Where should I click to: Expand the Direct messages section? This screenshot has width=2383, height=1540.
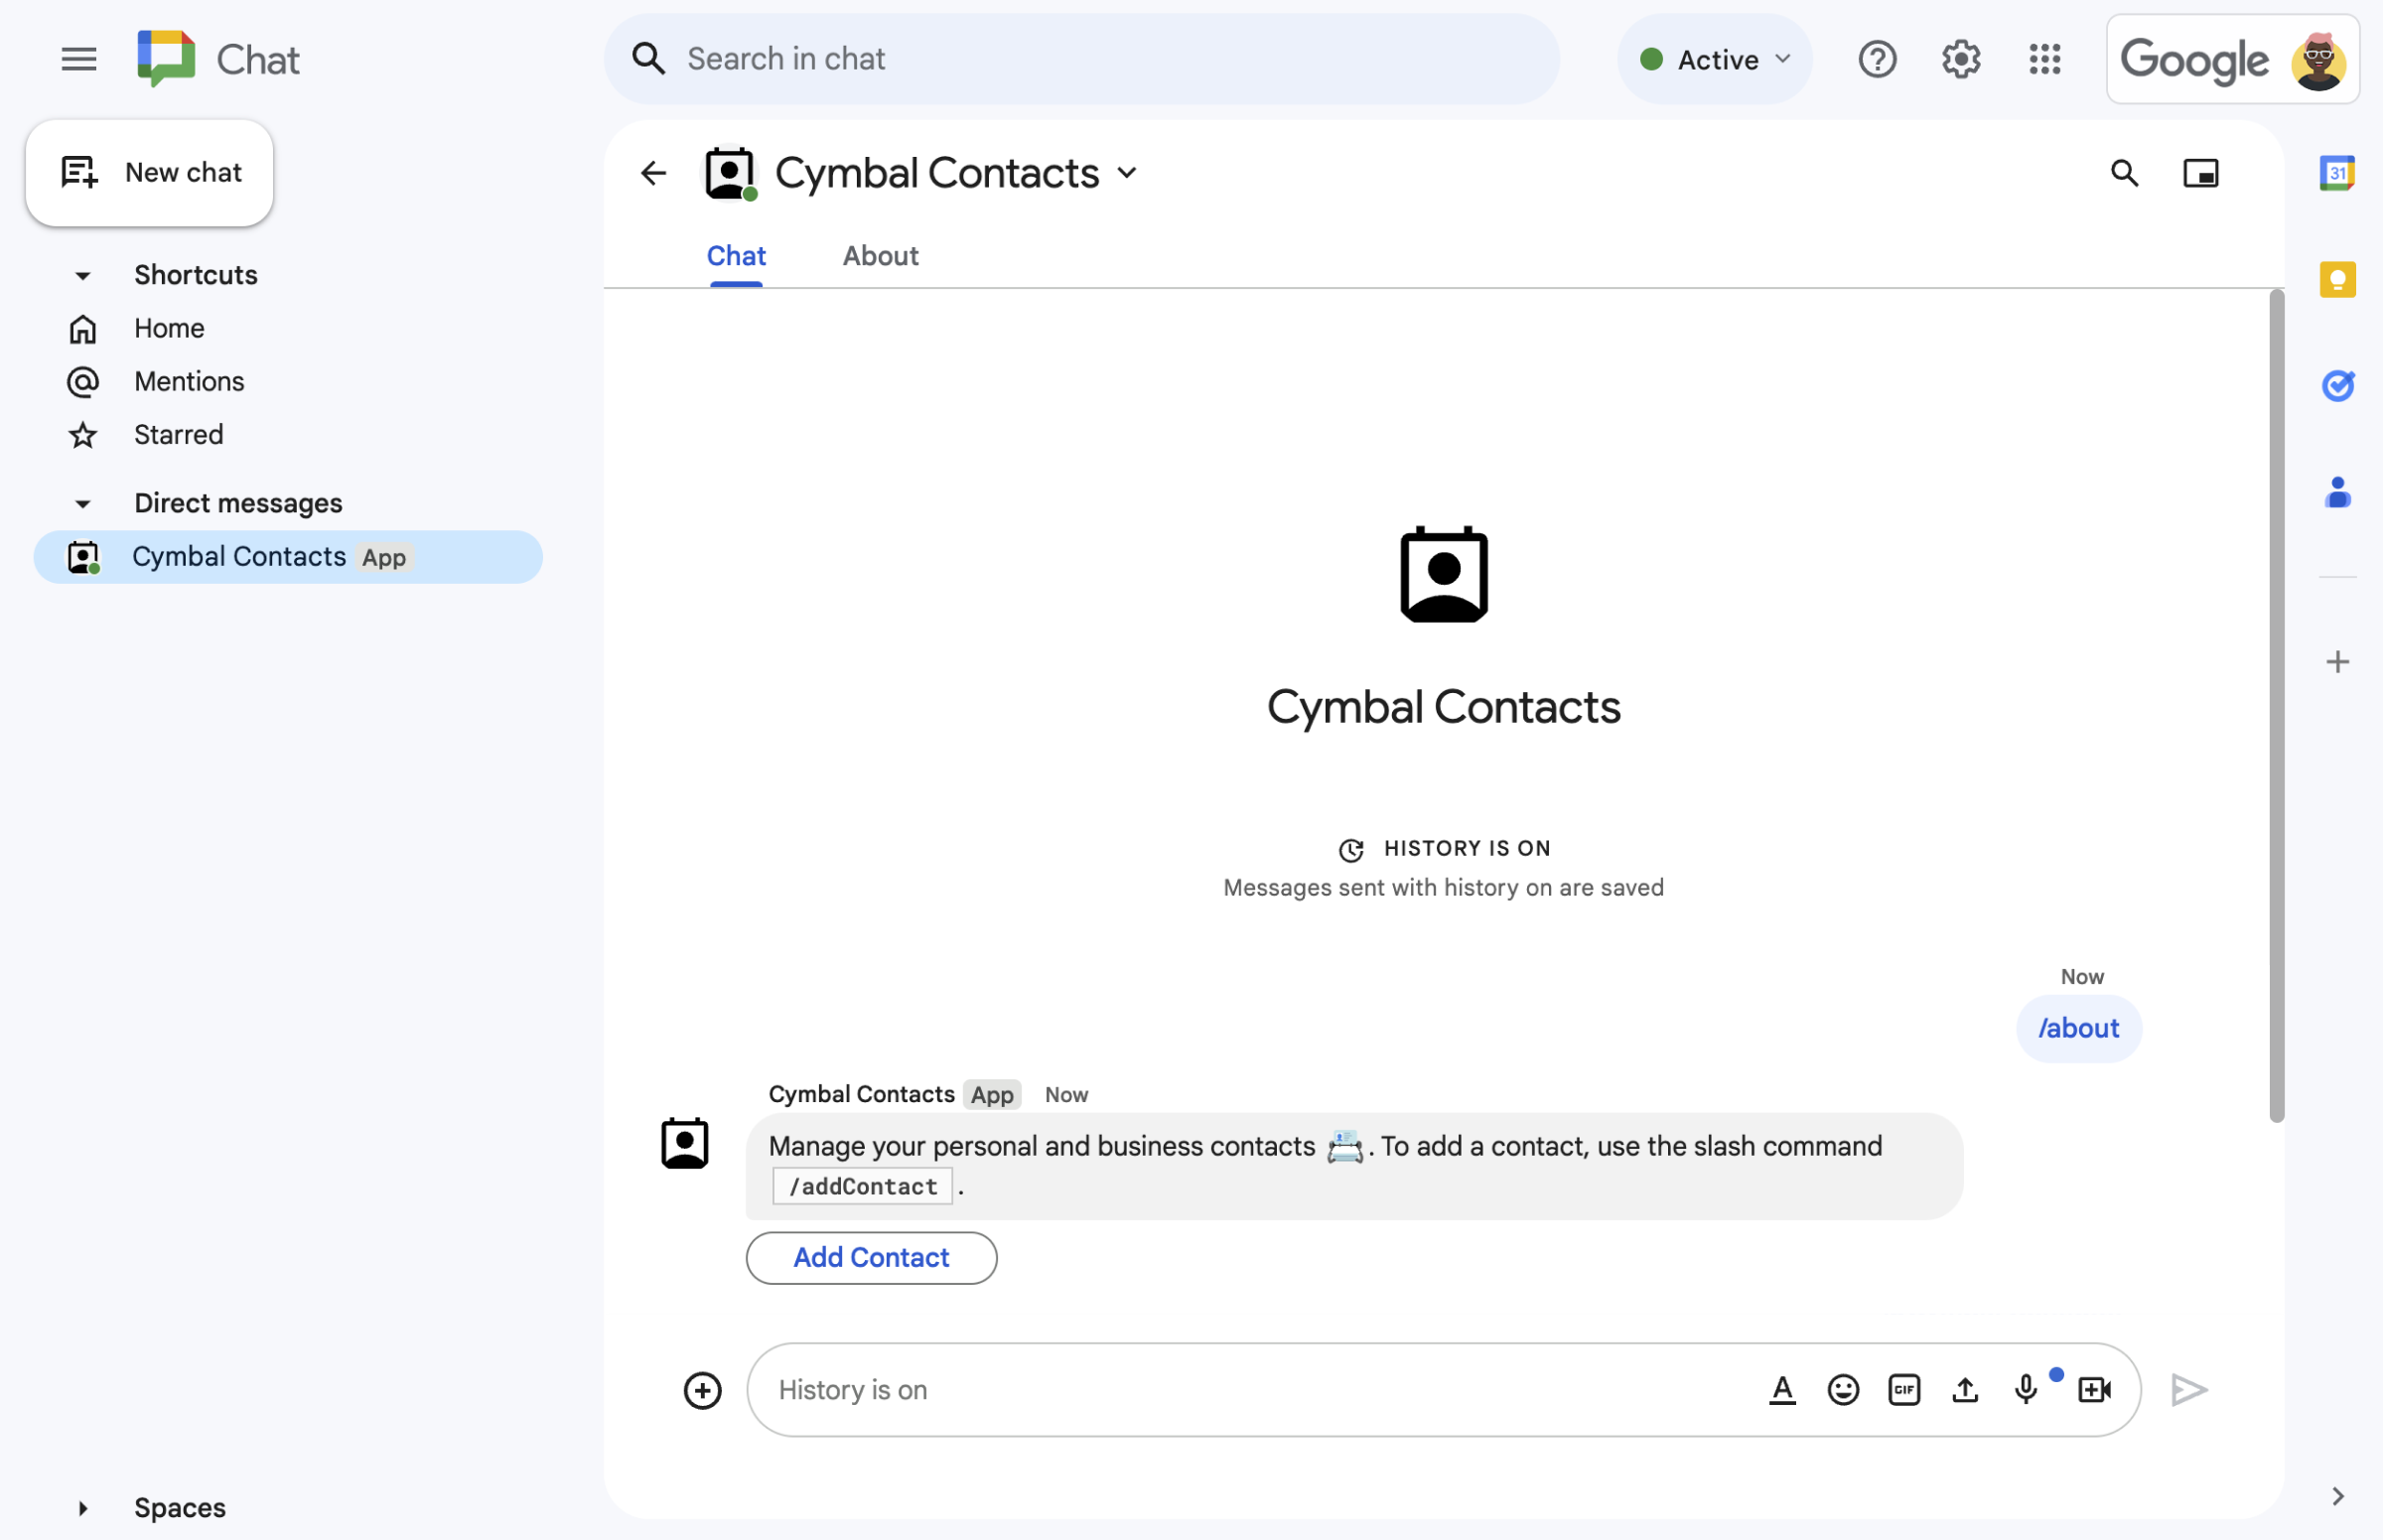click(x=81, y=501)
